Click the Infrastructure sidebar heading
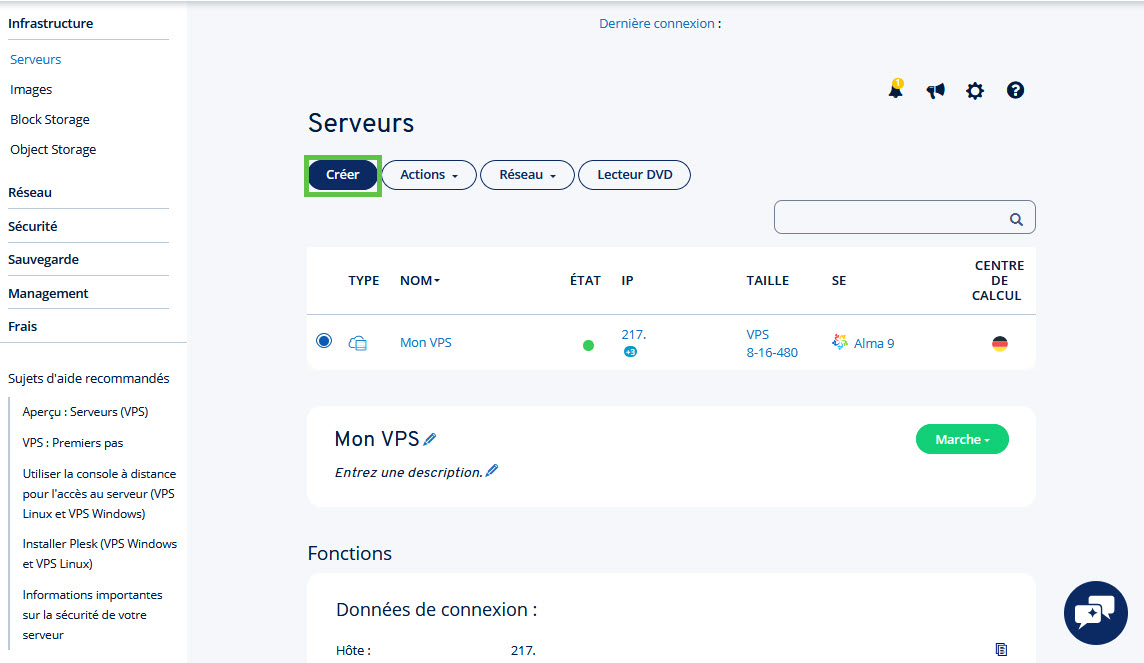The width and height of the screenshot is (1144, 663). pyautogui.click(x=50, y=23)
